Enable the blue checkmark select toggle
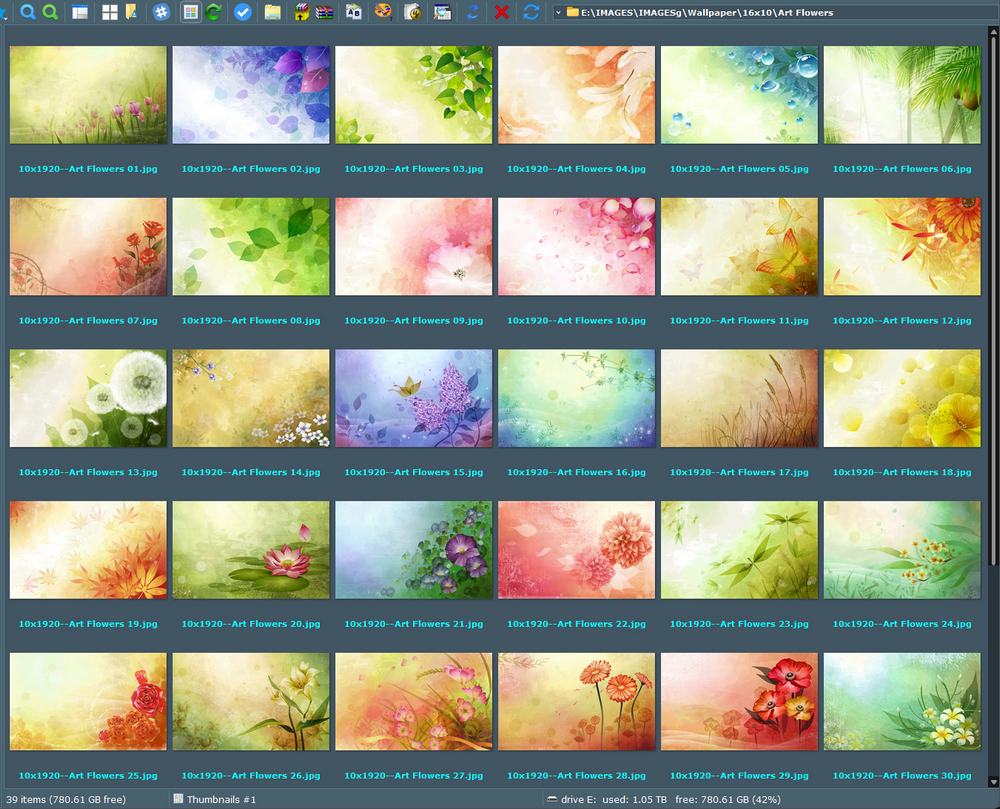The width and height of the screenshot is (1000, 809). [x=241, y=13]
